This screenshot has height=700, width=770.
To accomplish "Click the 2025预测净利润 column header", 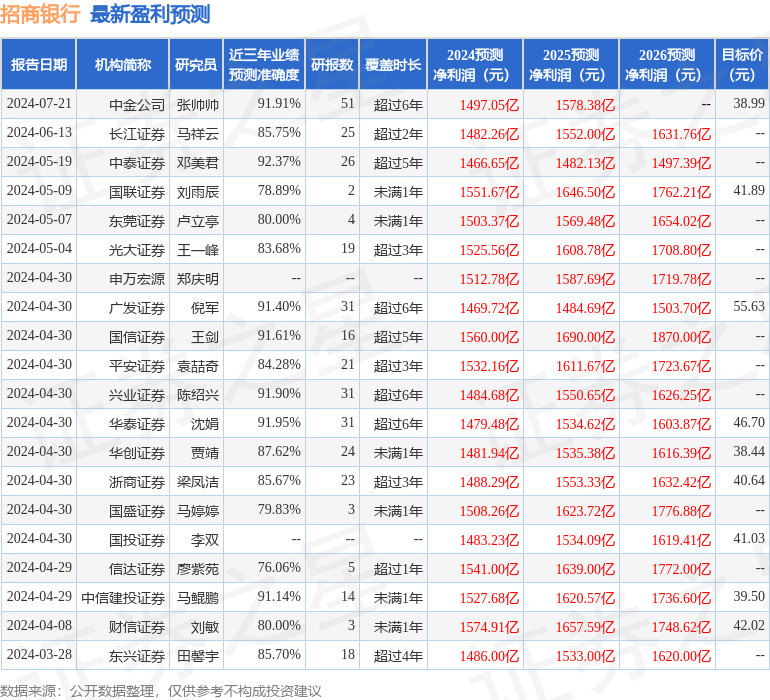I will point(571,65).
